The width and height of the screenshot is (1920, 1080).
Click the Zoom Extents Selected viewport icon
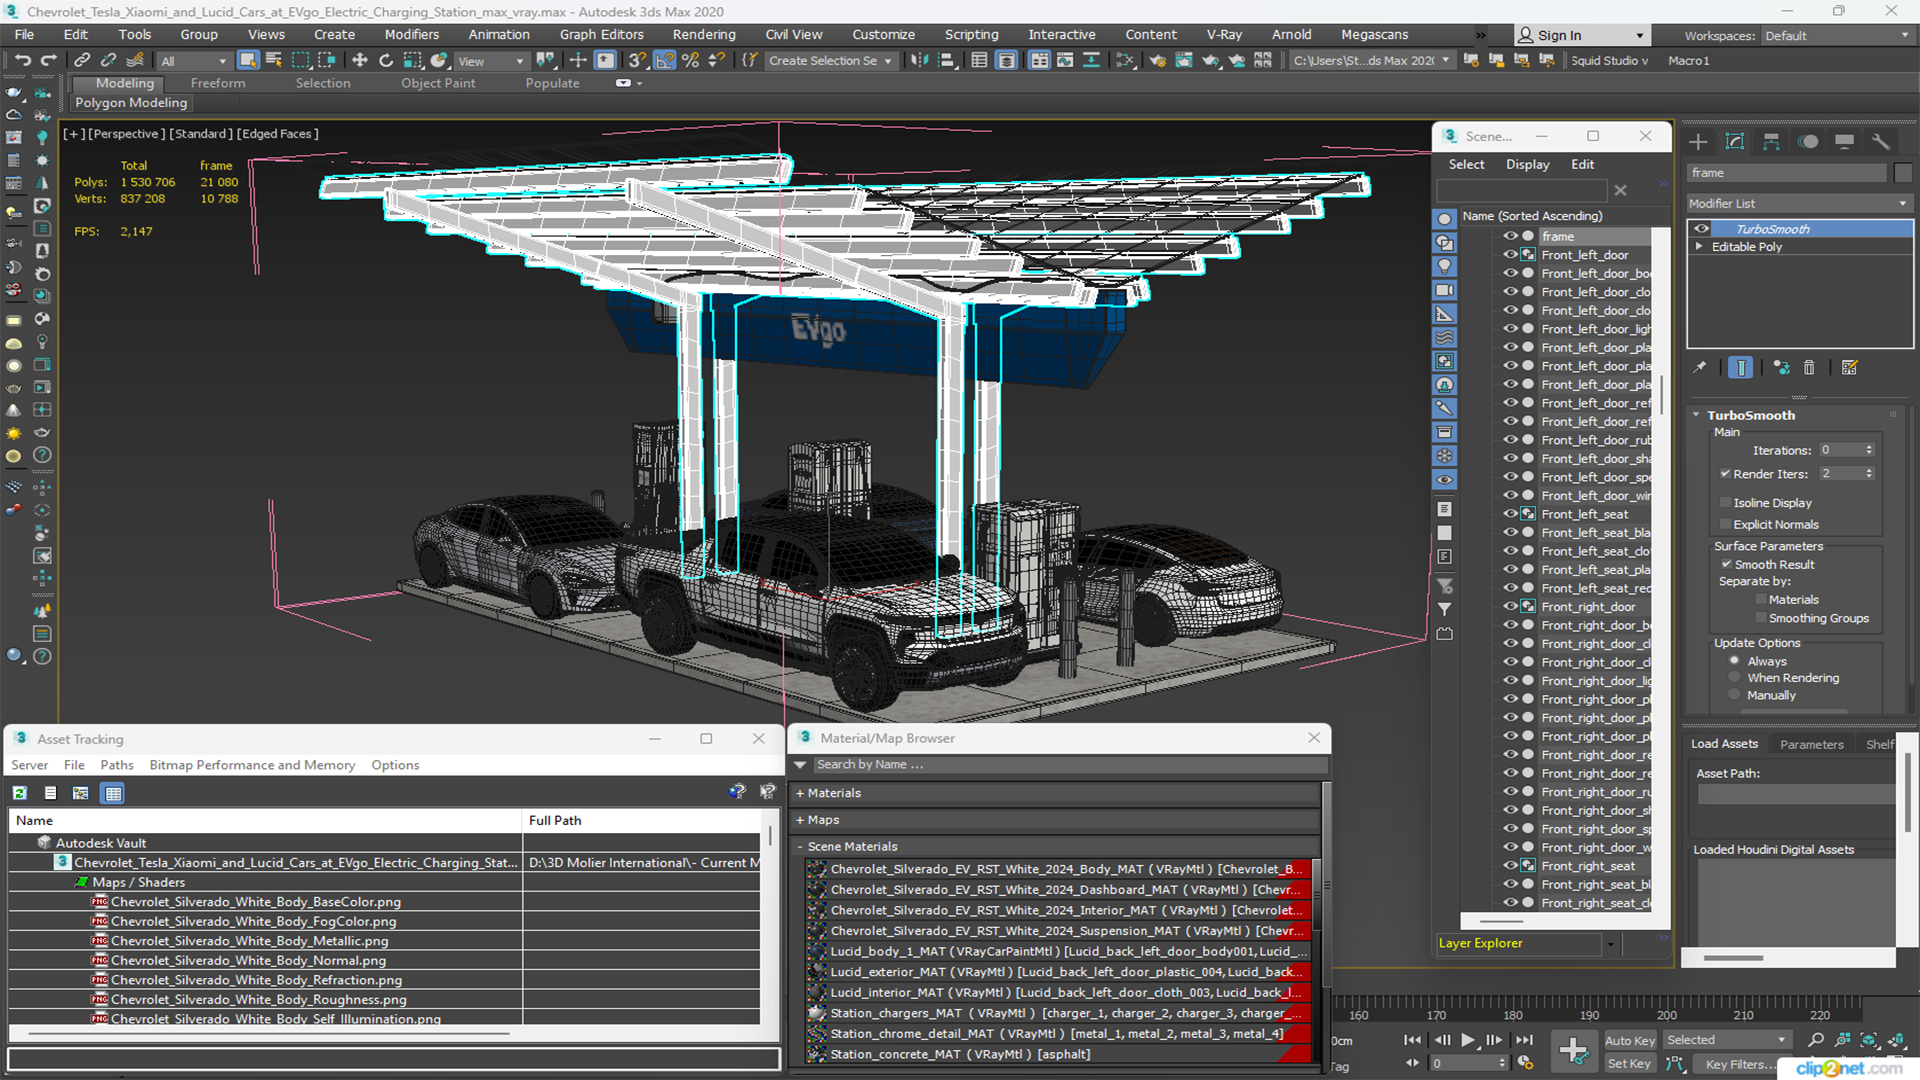[1868, 1040]
